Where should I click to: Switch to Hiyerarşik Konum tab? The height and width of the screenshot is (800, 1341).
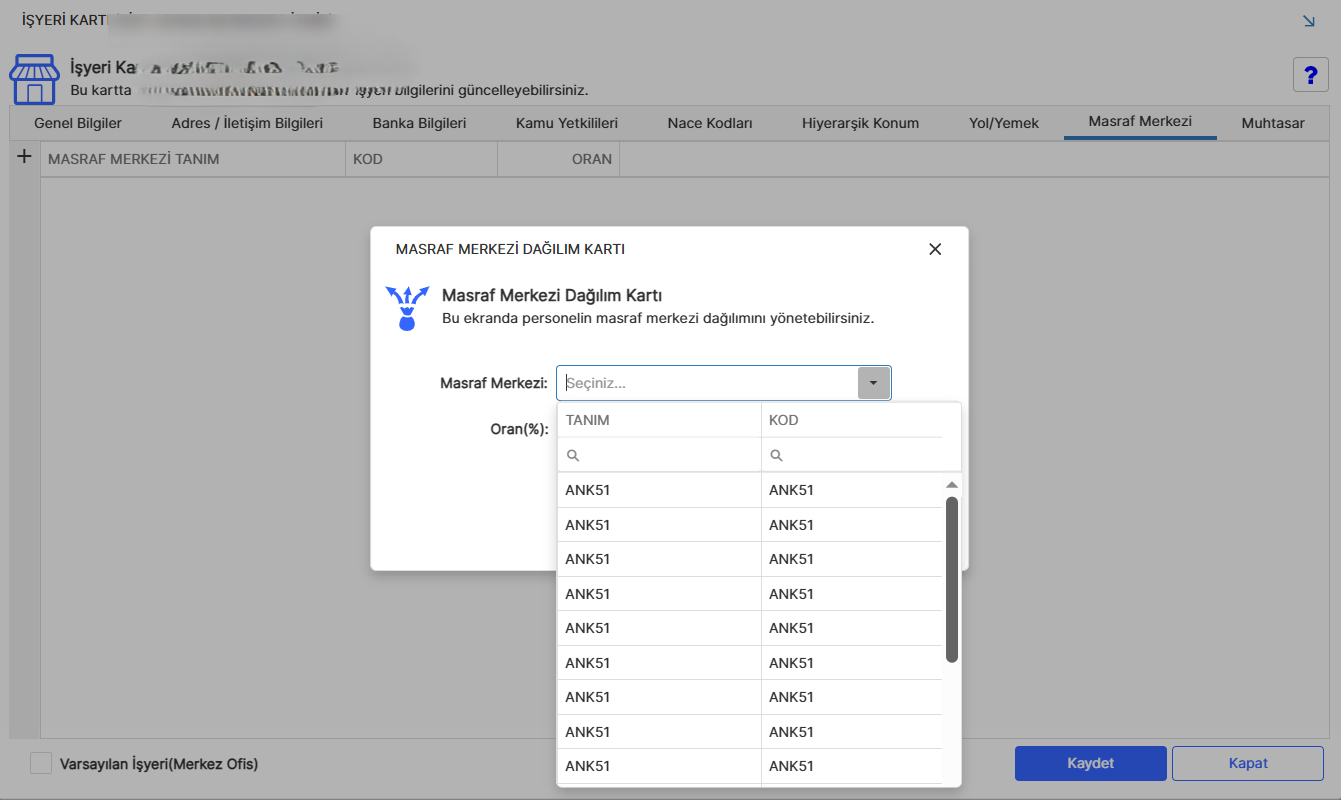coord(860,123)
